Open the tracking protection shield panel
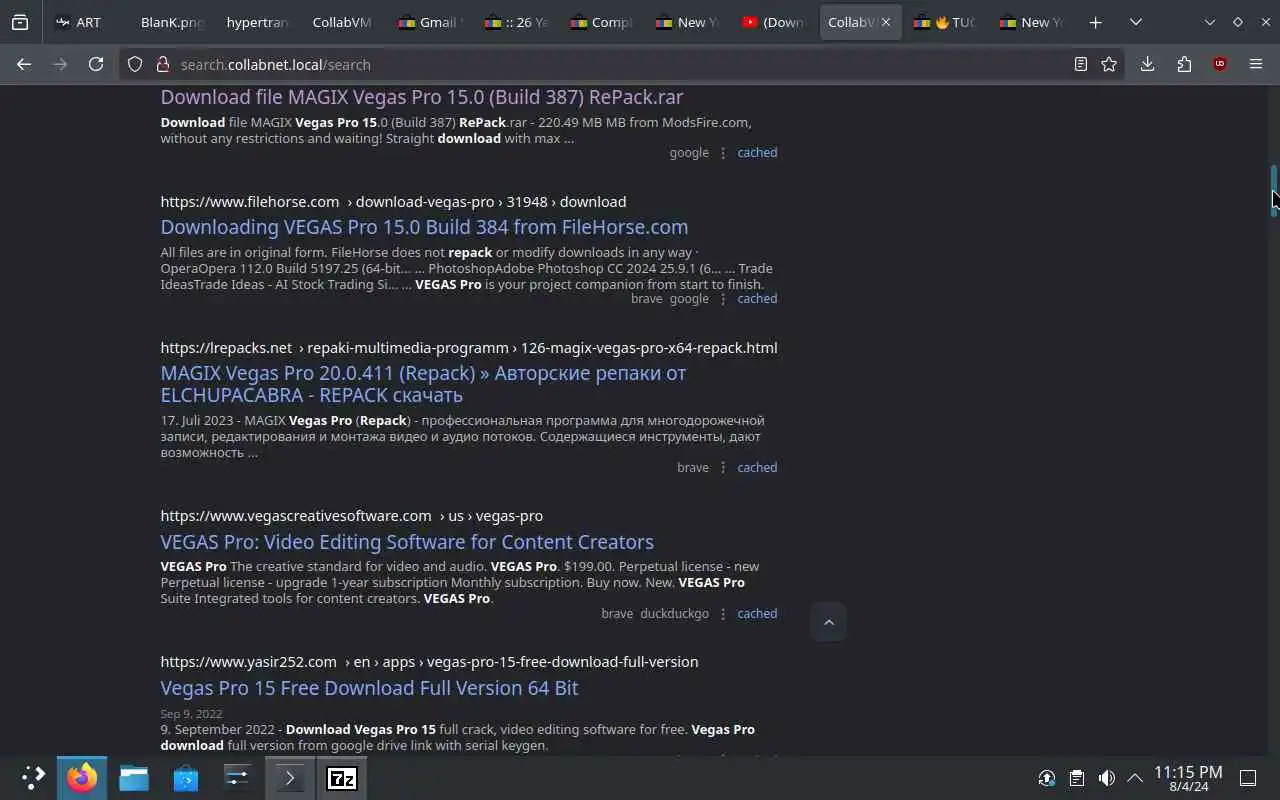Screen dimensions: 1280x800 pos(135,64)
